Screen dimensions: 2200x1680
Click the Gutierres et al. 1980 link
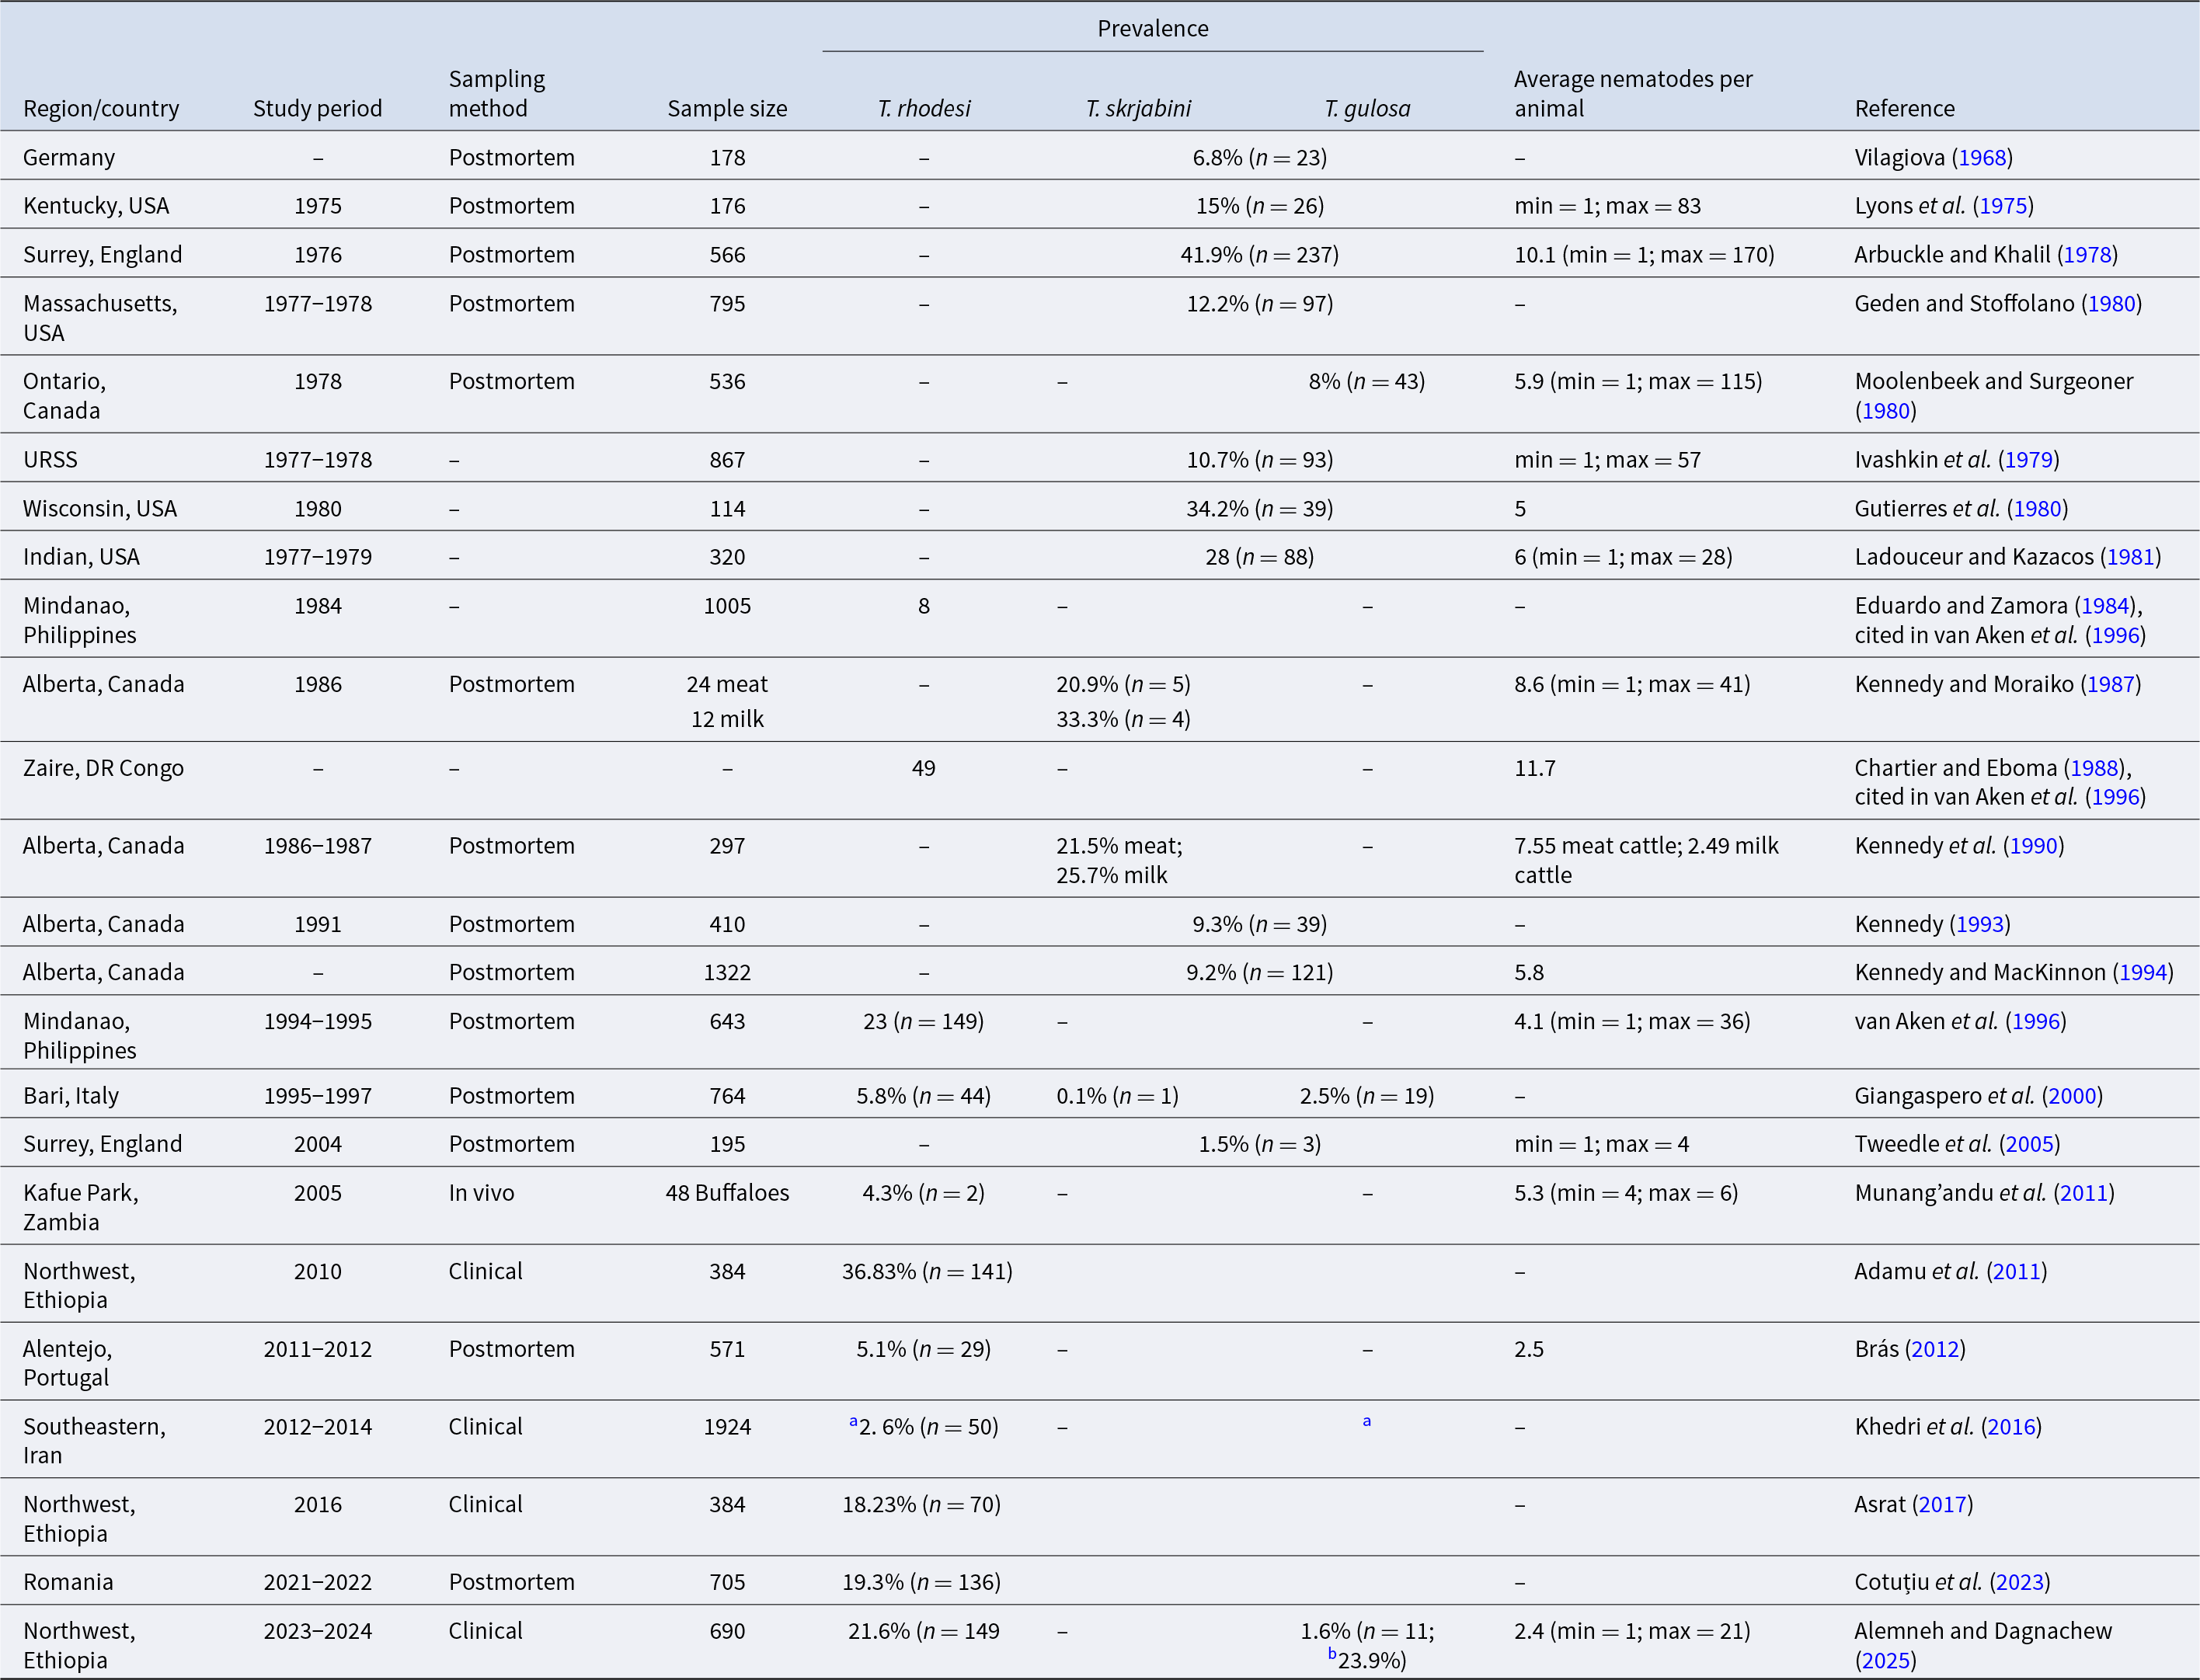tap(2037, 509)
